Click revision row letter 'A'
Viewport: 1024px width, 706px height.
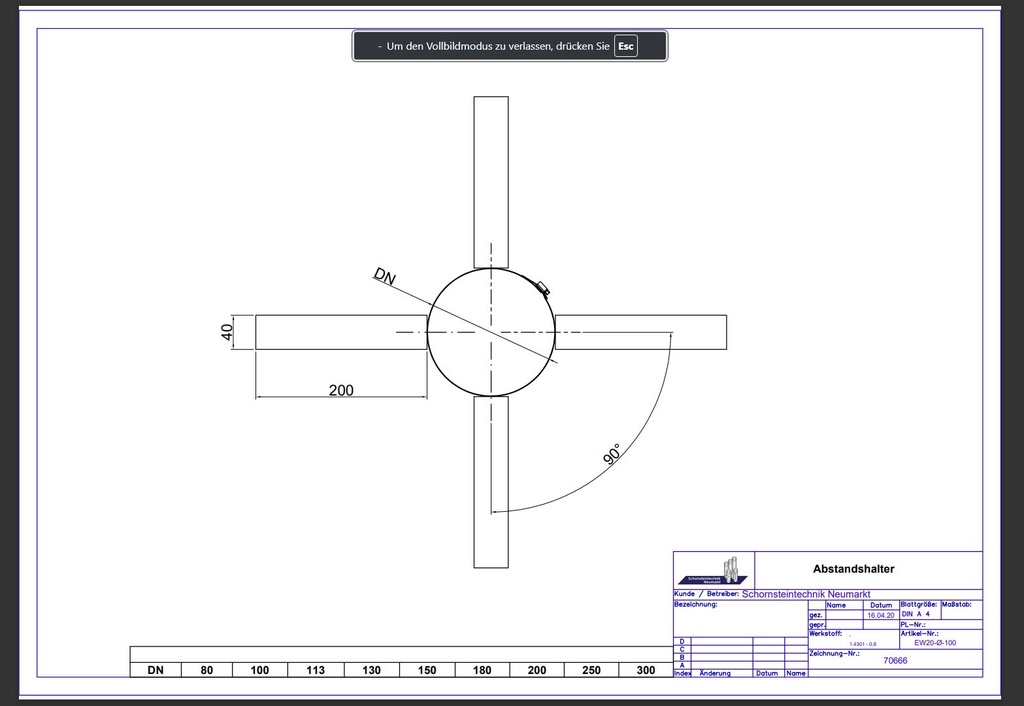682,665
